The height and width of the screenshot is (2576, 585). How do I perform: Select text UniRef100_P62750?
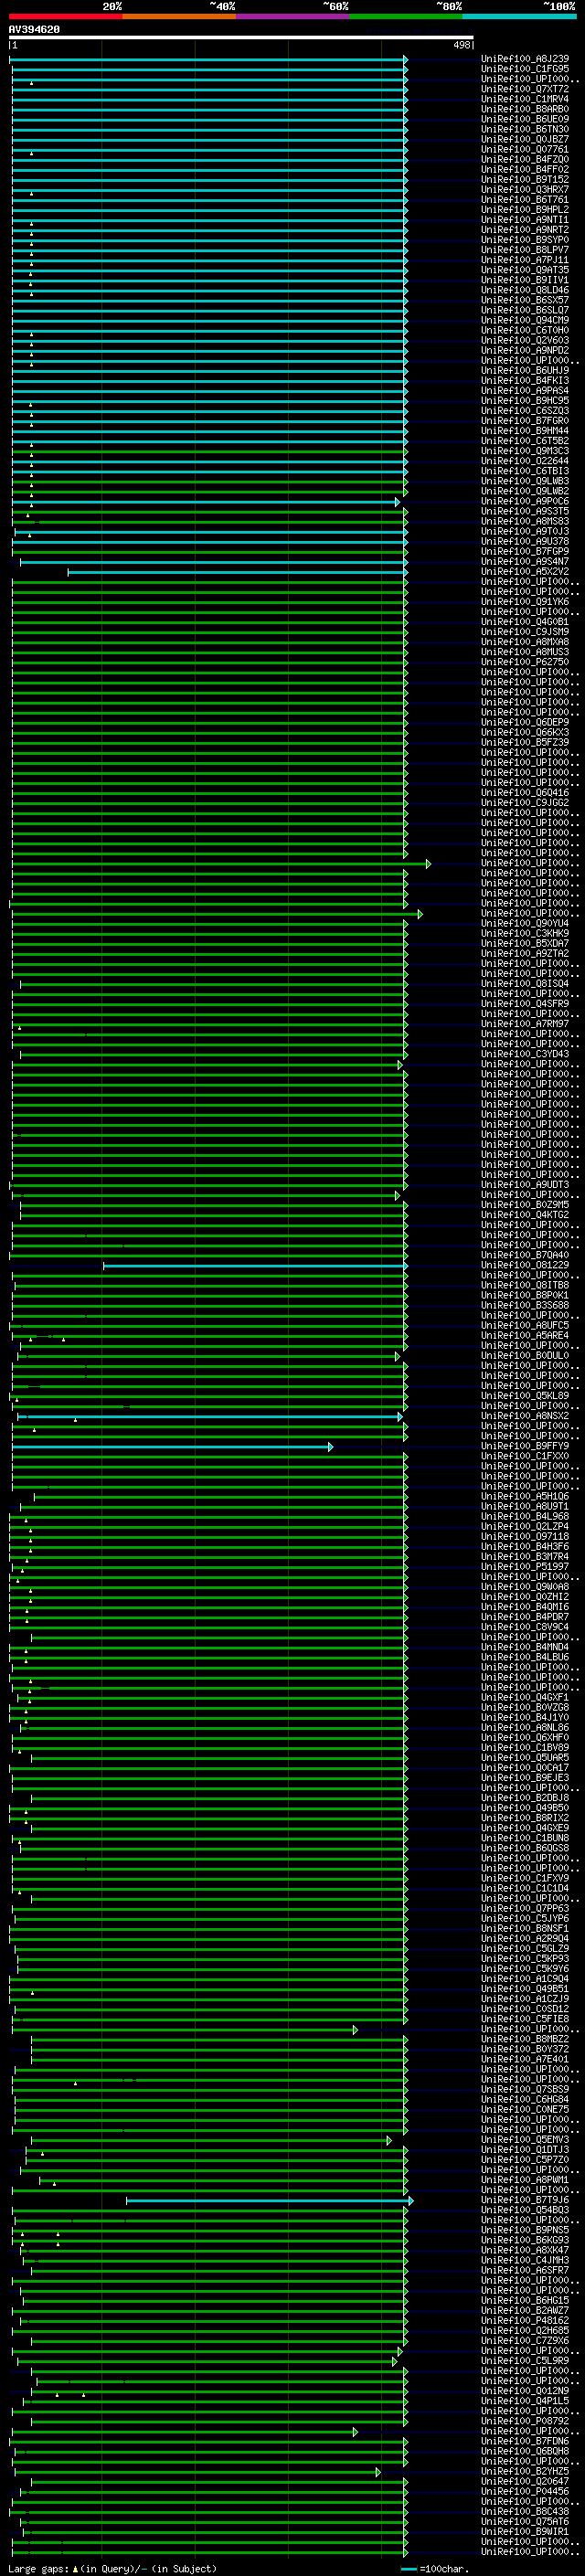pos(525,662)
